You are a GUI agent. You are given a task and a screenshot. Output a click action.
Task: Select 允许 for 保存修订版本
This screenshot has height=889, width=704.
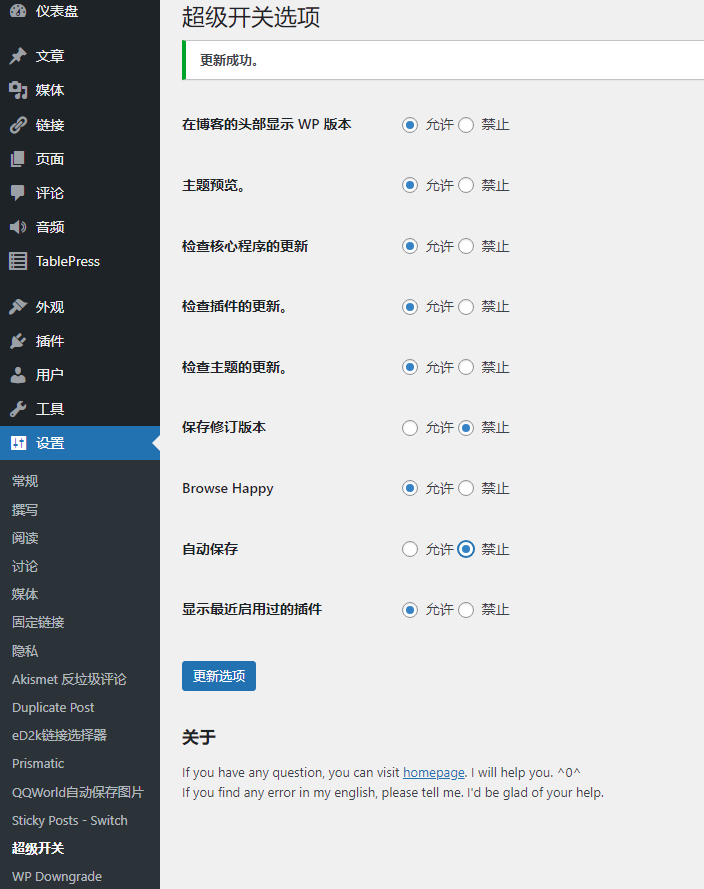(x=410, y=428)
